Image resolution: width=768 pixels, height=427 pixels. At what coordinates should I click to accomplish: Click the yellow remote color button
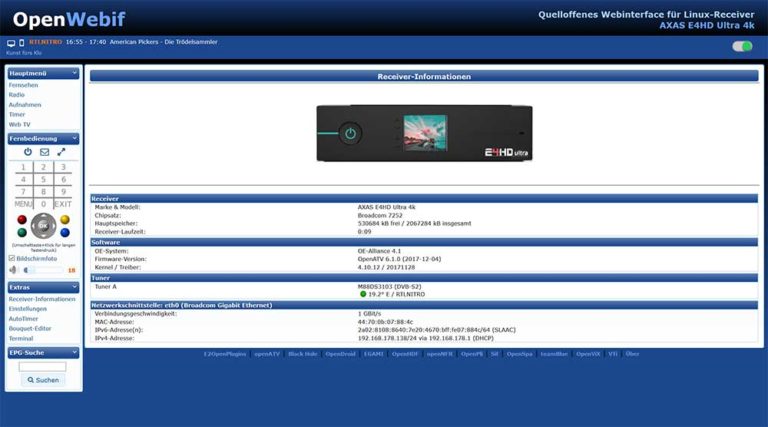pyautogui.click(x=65, y=219)
